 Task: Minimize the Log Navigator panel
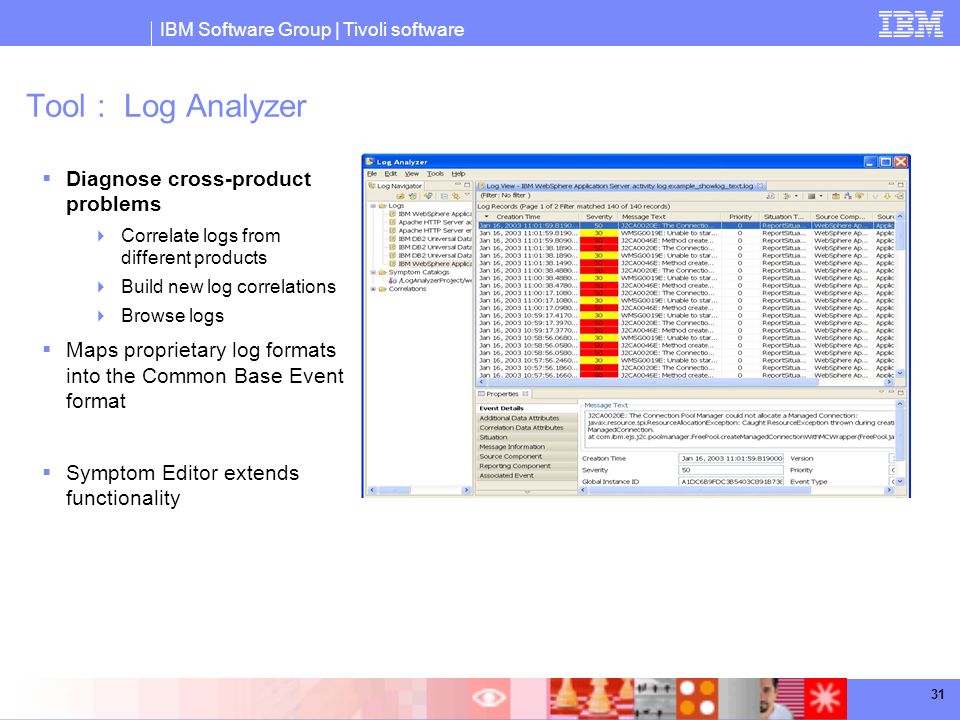pos(458,184)
